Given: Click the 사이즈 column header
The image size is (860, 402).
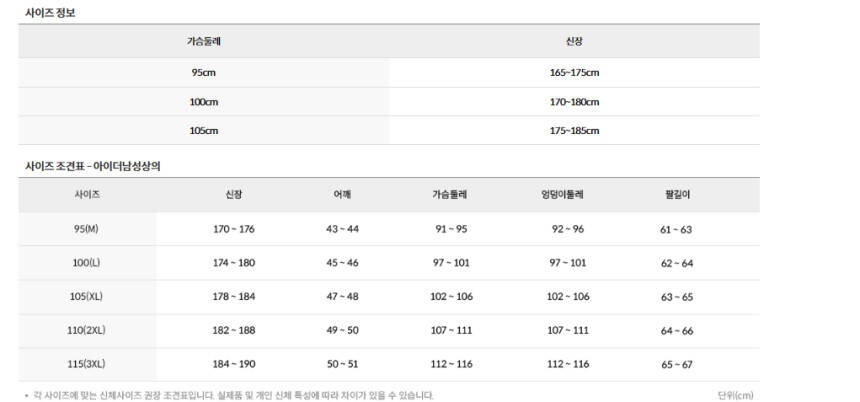Looking at the screenshot, I should coord(87,194).
